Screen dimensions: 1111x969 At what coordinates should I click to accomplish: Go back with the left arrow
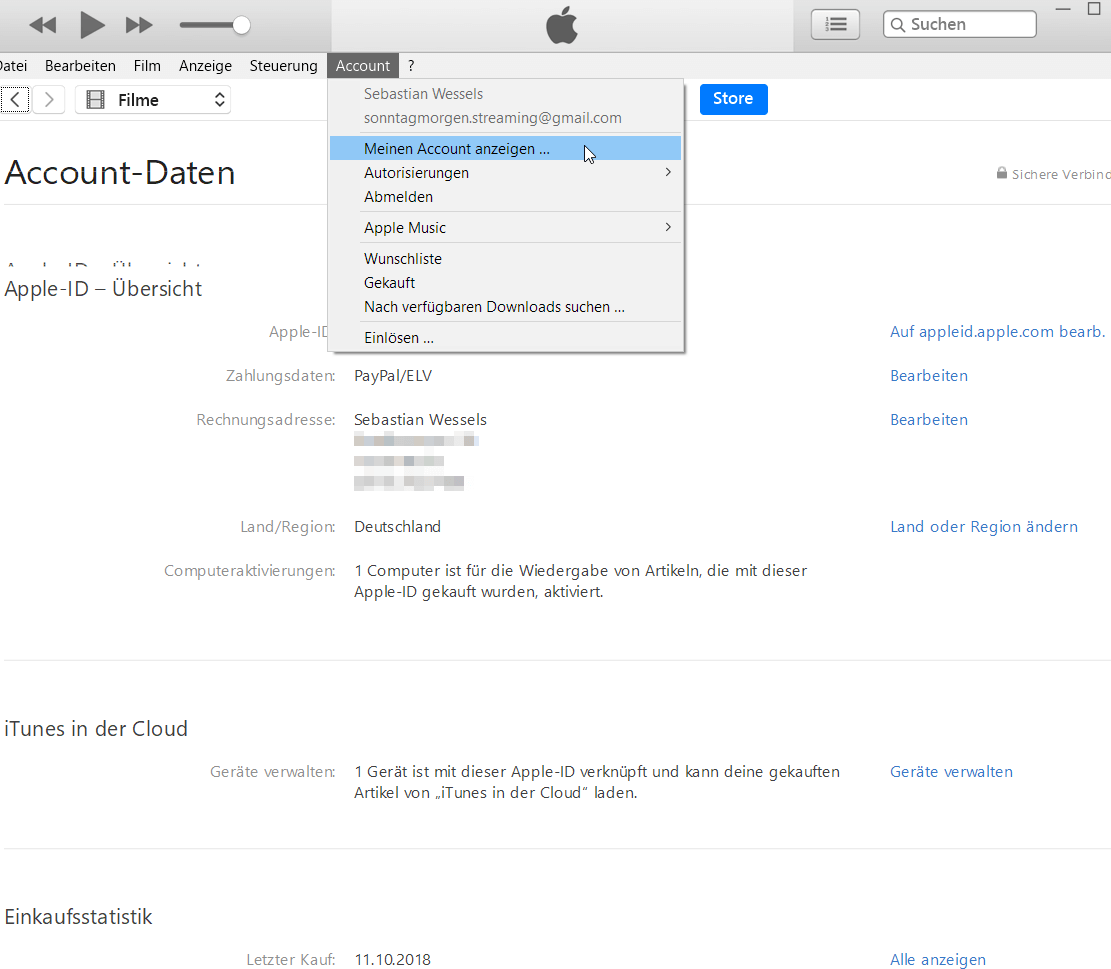pos(15,99)
